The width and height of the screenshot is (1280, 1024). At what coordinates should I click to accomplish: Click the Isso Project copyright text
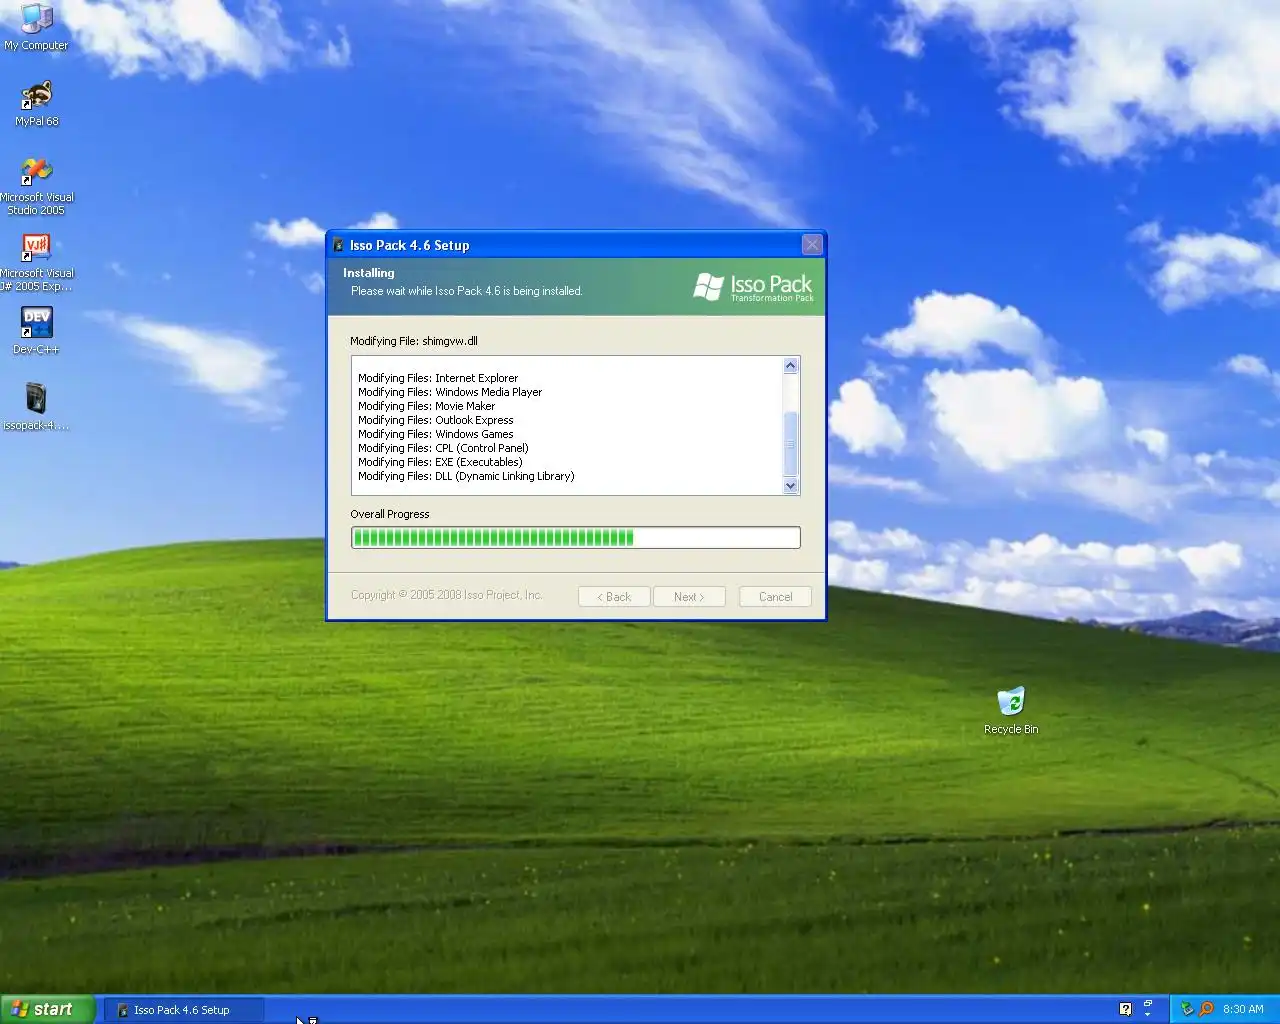click(446, 595)
